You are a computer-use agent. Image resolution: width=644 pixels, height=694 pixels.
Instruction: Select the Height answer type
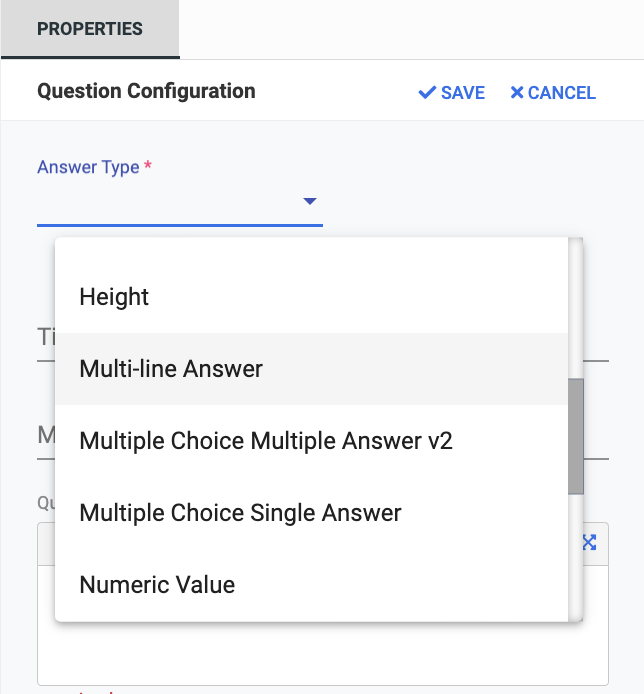point(114,297)
